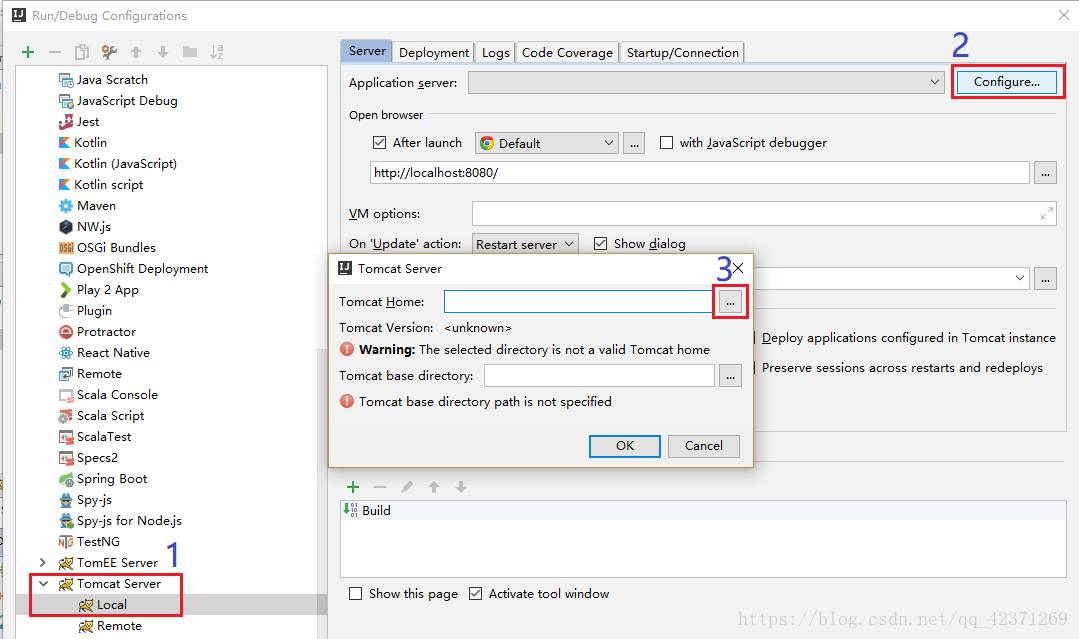Screen dimensions: 1079x639
Task: Select NW.js configuration type
Action: pyautogui.click(x=85, y=227)
